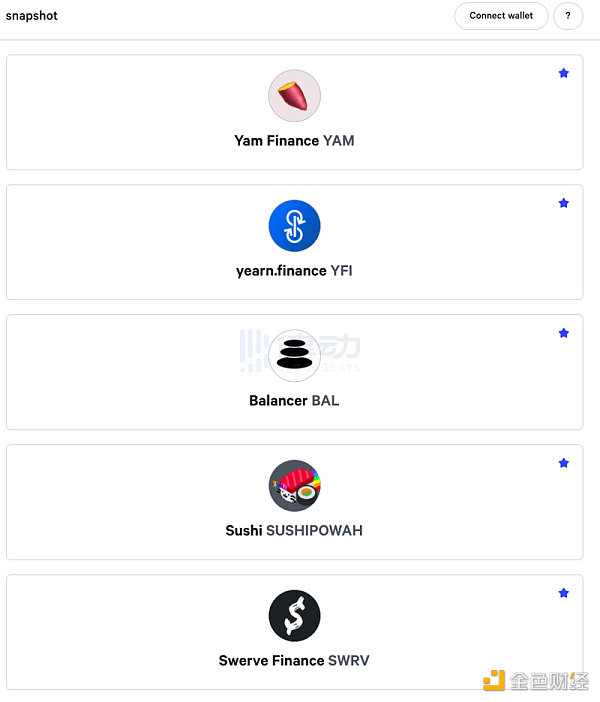
Task: Open the Yam Finance YAM title link
Action: click(x=294, y=141)
